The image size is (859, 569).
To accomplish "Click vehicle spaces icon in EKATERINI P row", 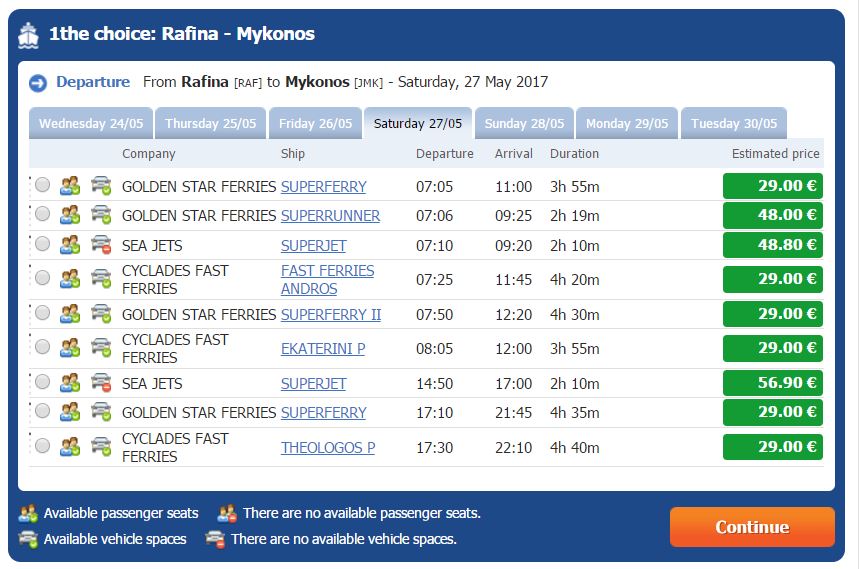I will point(101,348).
